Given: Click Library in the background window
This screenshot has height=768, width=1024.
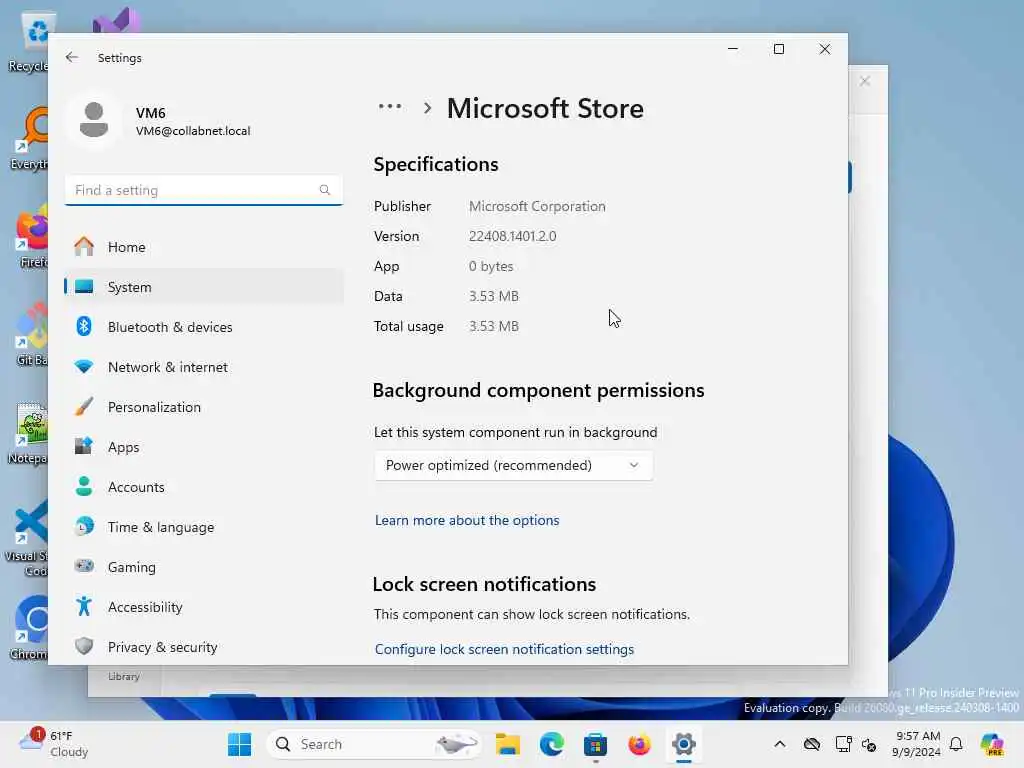Looking at the screenshot, I should tap(124, 677).
